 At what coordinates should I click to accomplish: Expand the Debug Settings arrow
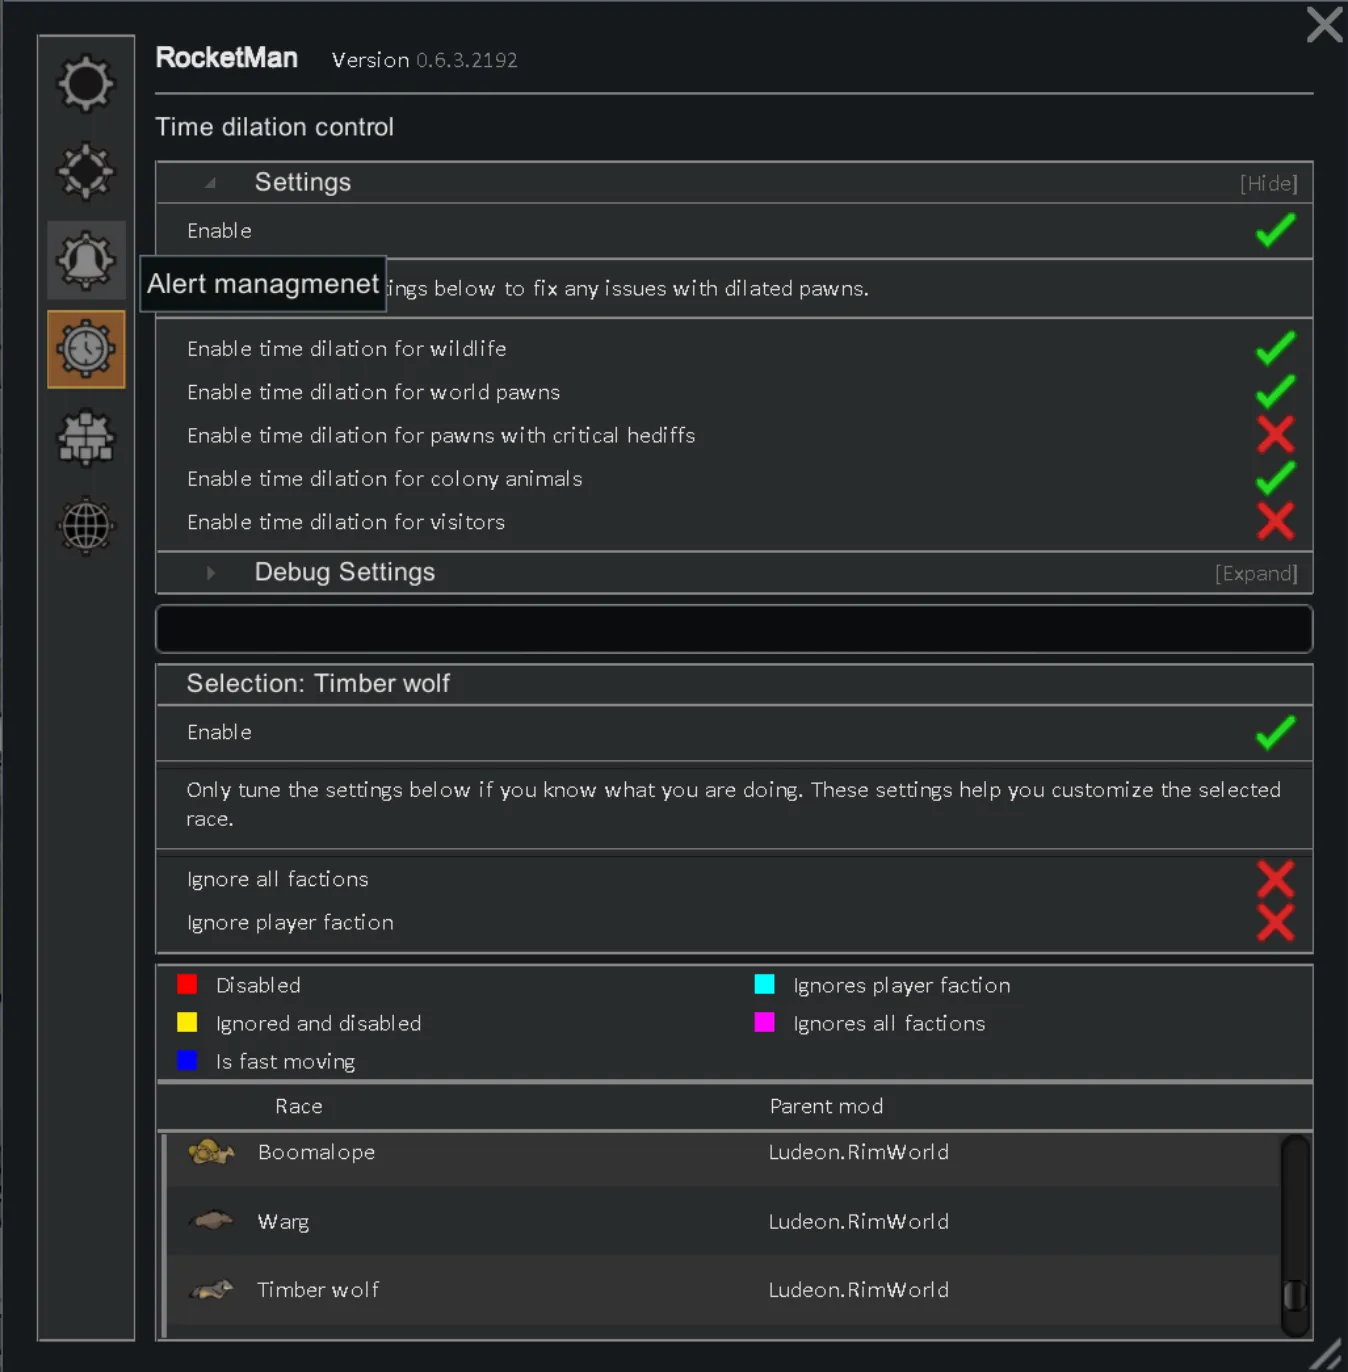click(210, 573)
